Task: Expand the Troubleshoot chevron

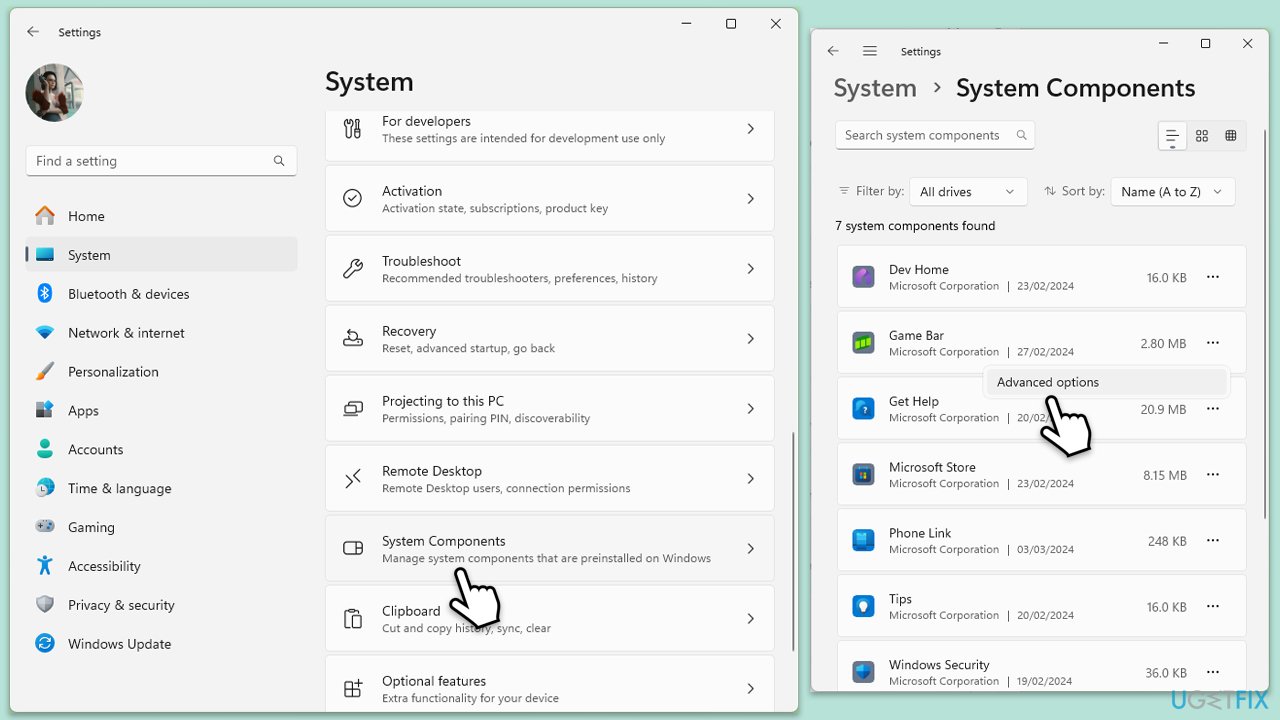Action: tap(751, 269)
